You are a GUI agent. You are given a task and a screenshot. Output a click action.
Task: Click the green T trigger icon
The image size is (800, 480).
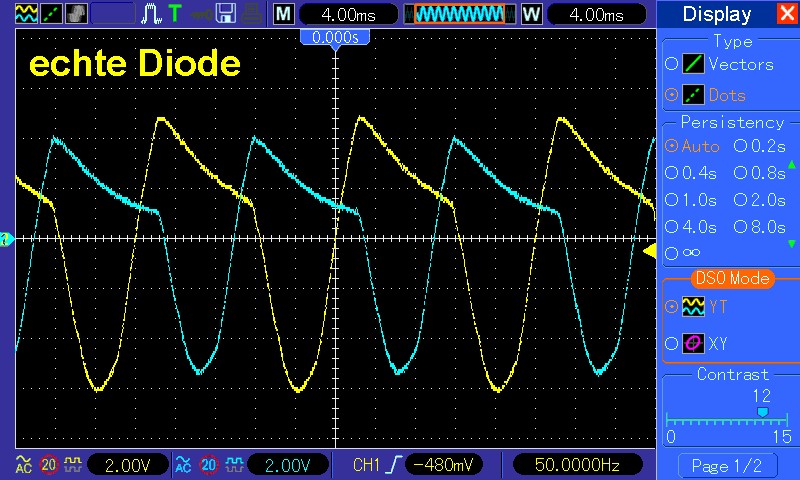tap(176, 14)
